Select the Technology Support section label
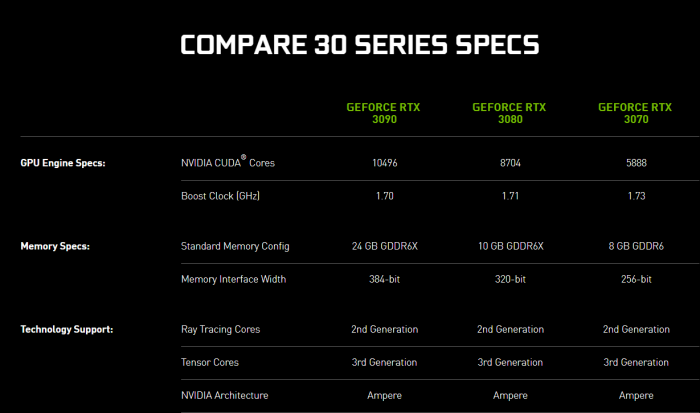 click(66, 329)
